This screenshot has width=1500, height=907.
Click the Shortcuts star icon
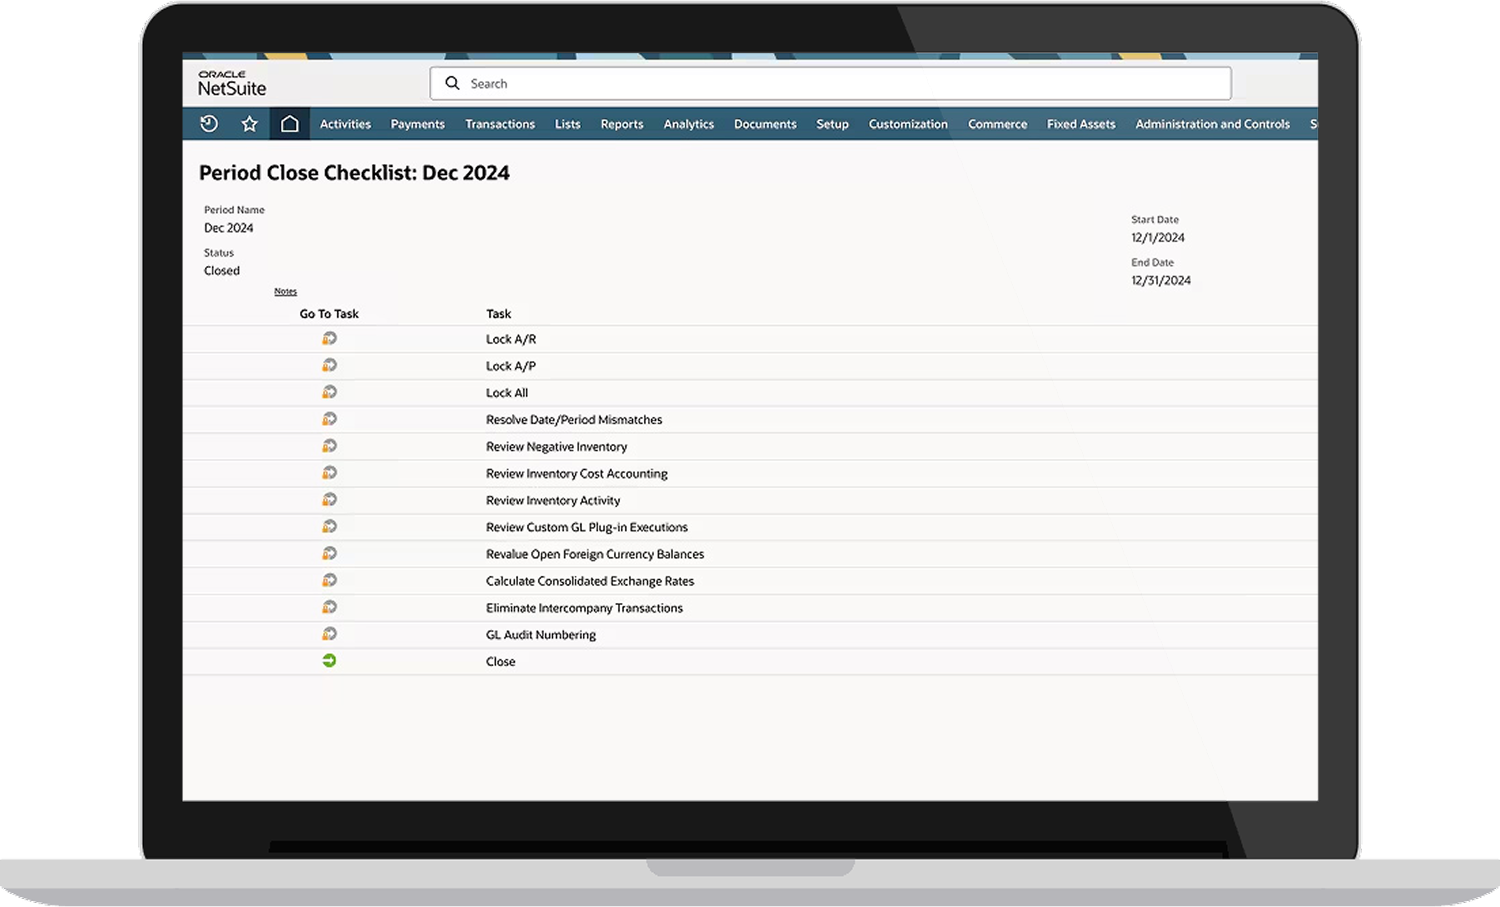250,124
